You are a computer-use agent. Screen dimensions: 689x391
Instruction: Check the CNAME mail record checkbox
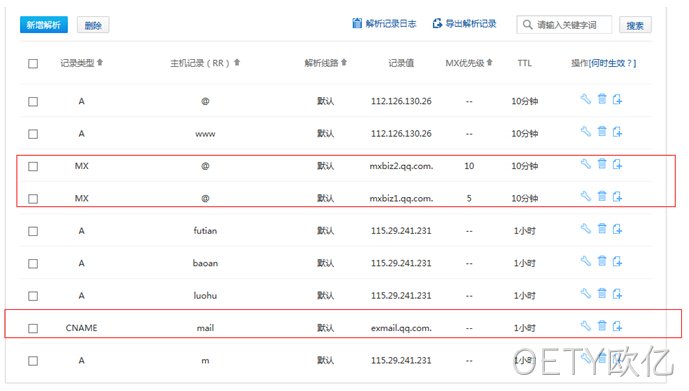(33, 328)
